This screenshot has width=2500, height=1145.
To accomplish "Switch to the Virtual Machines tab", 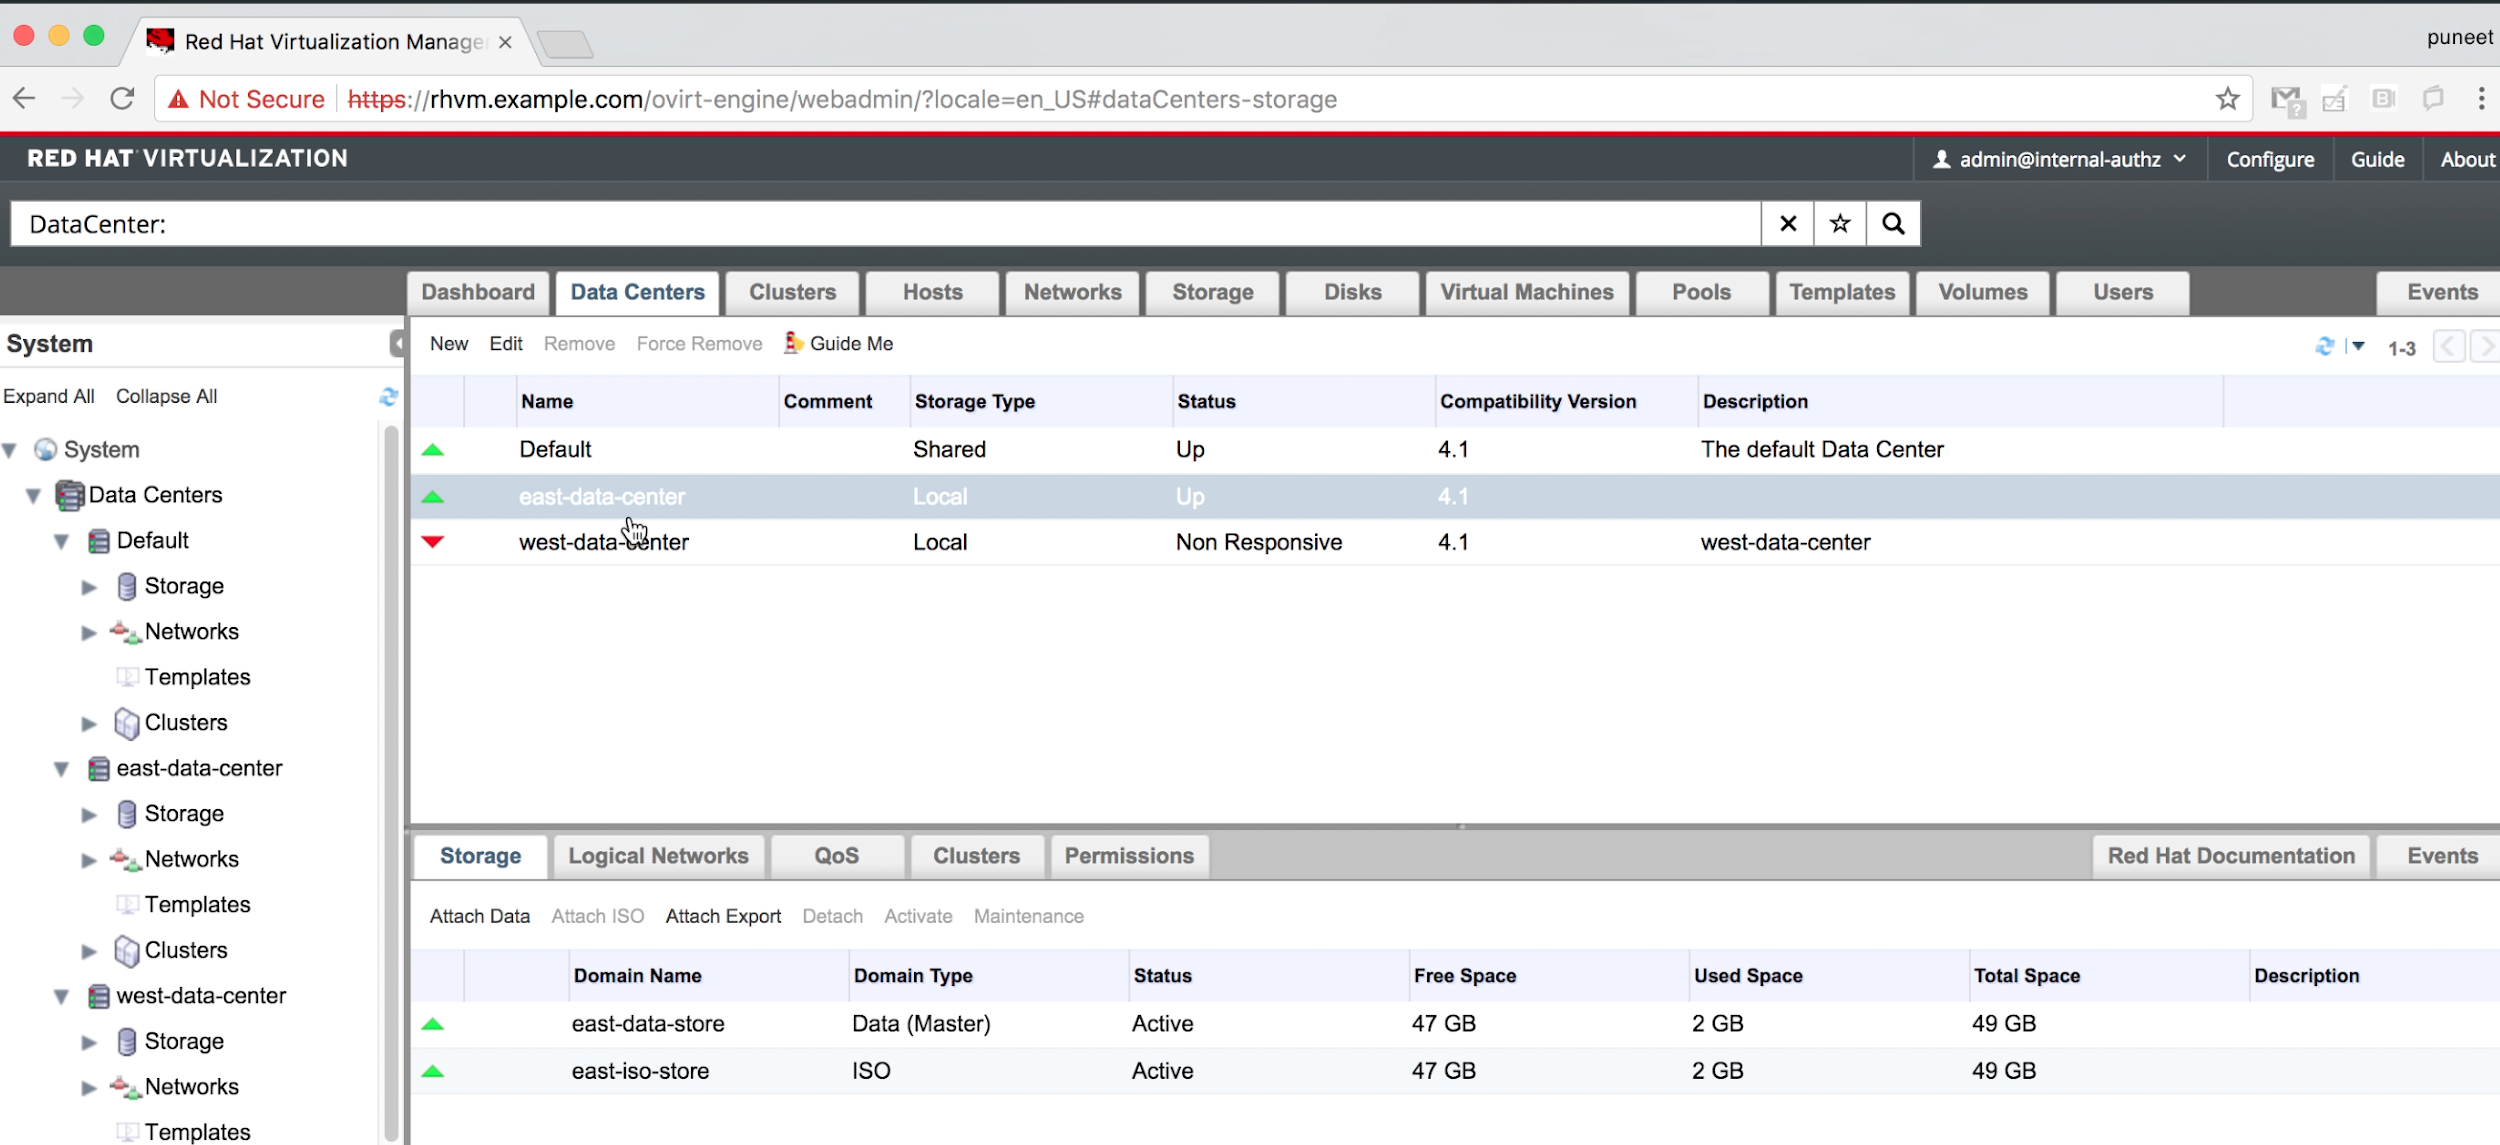I will tap(1526, 292).
